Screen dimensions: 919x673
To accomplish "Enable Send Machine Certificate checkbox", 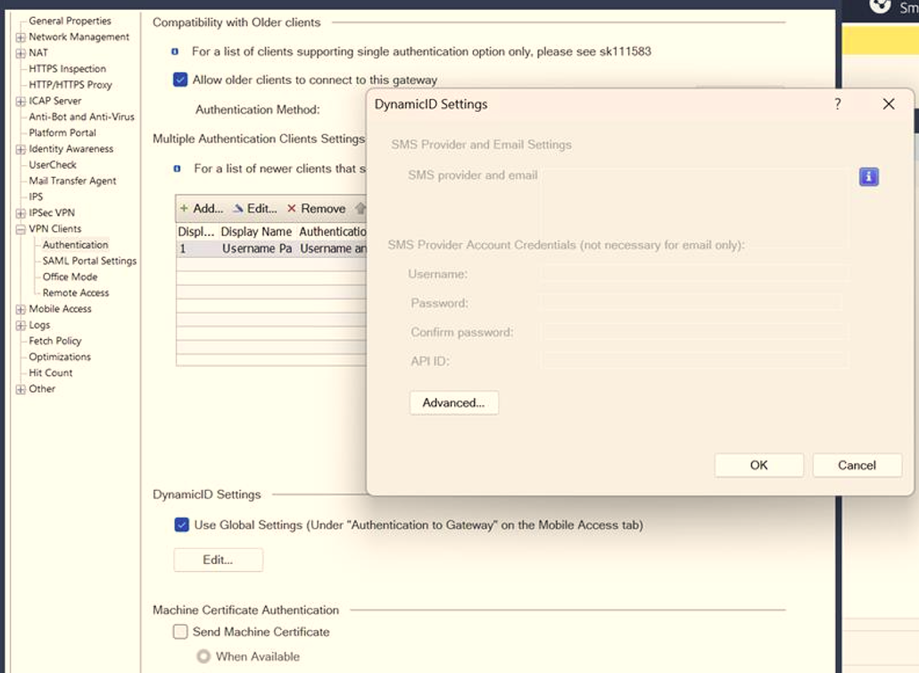I will tap(181, 631).
